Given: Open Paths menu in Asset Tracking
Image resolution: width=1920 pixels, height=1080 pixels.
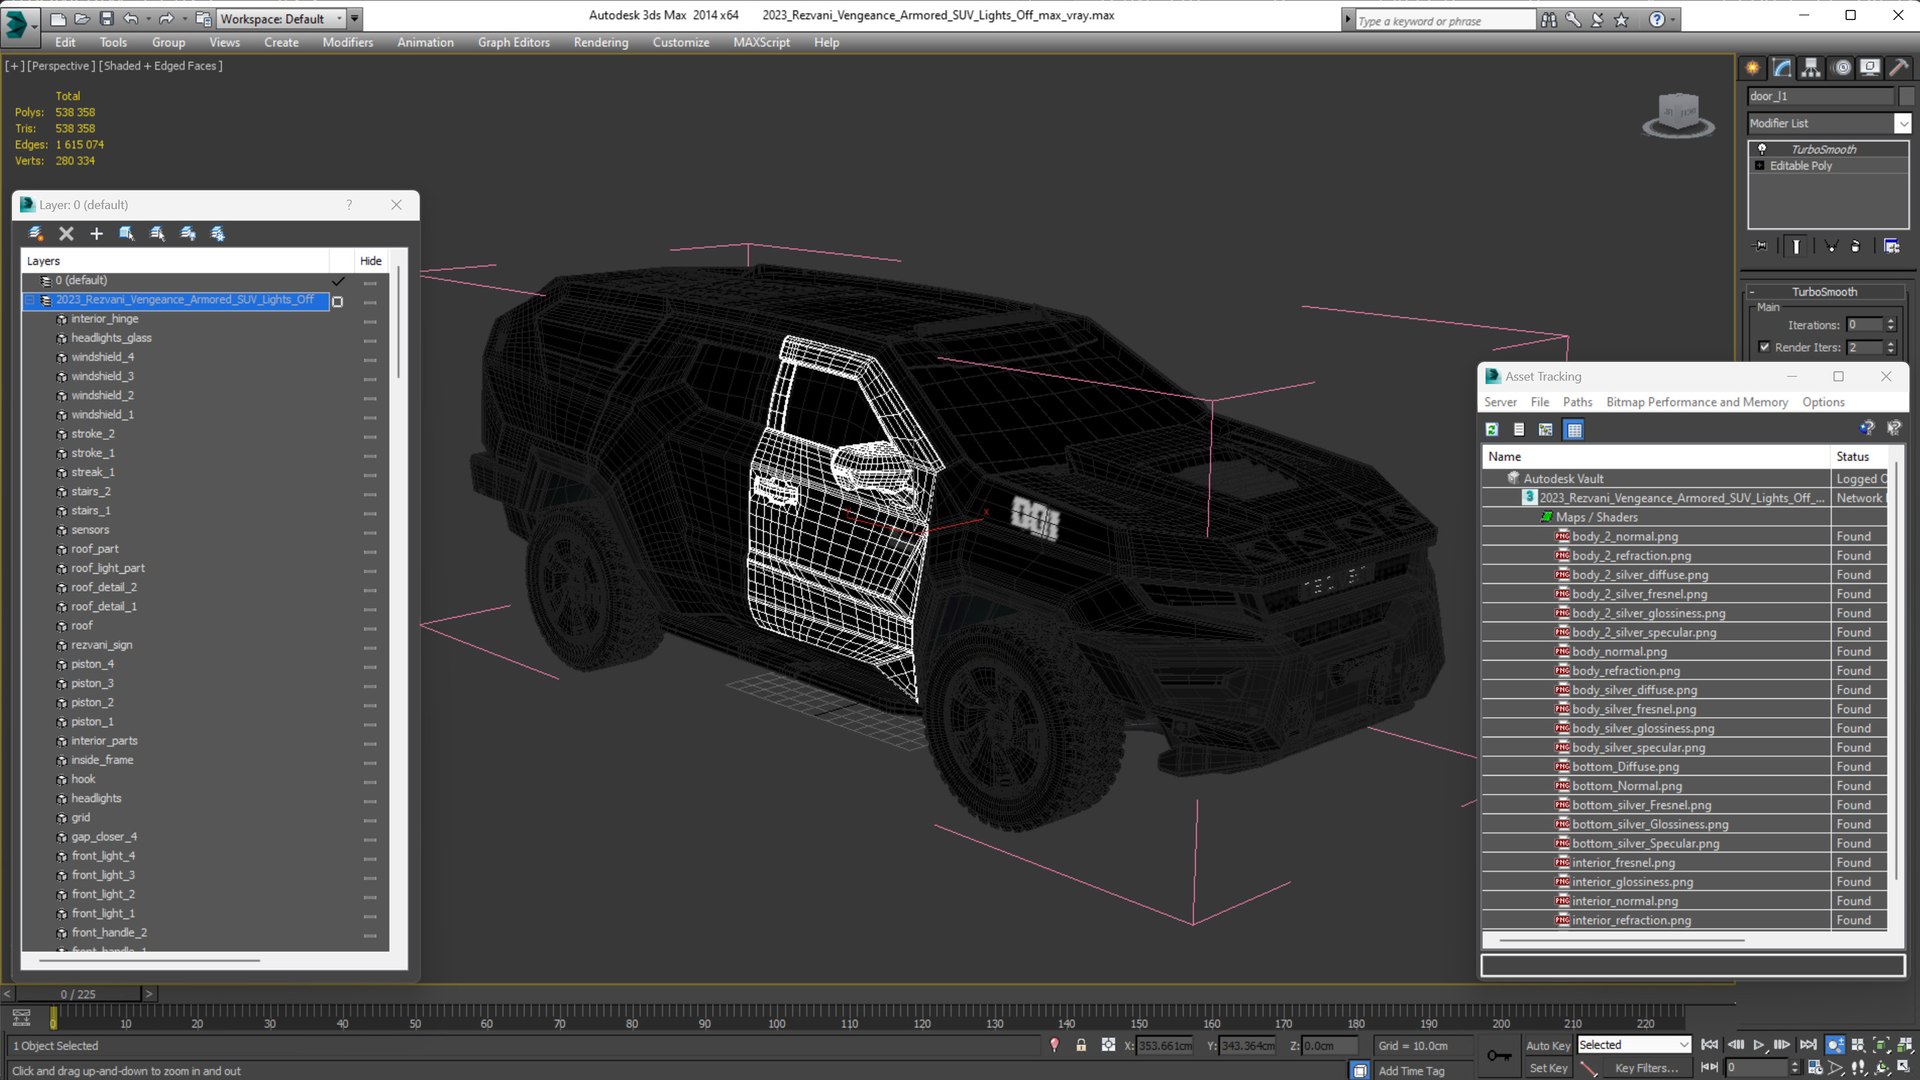Looking at the screenshot, I should tap(1577, 402).
